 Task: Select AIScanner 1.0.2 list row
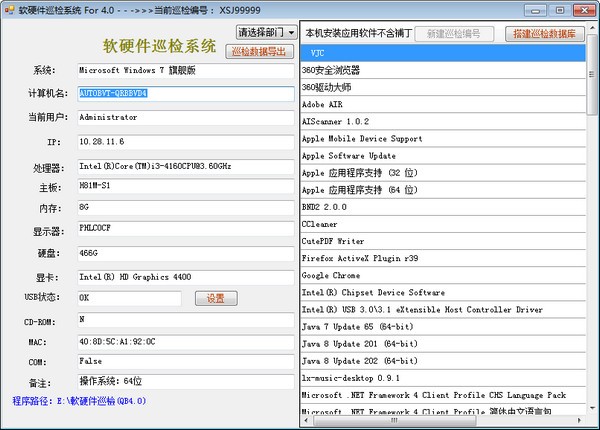[x=443, y=122]
